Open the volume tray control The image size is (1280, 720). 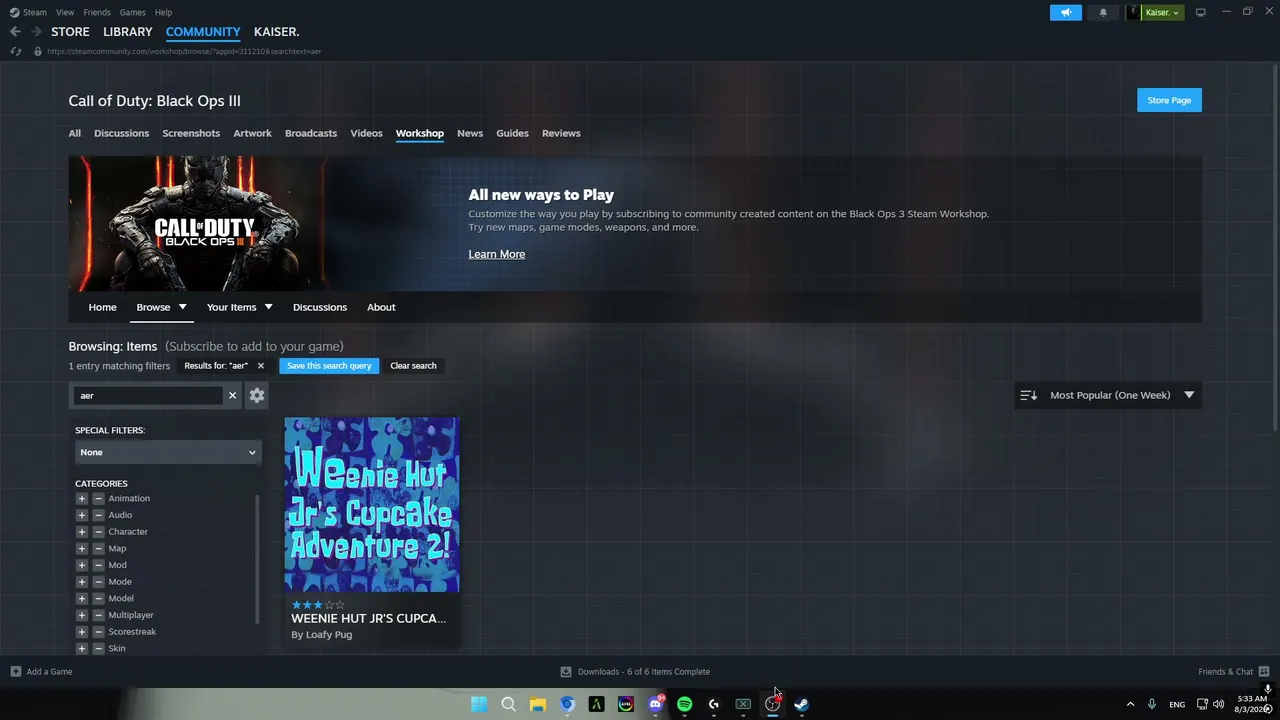(1218, 704)
